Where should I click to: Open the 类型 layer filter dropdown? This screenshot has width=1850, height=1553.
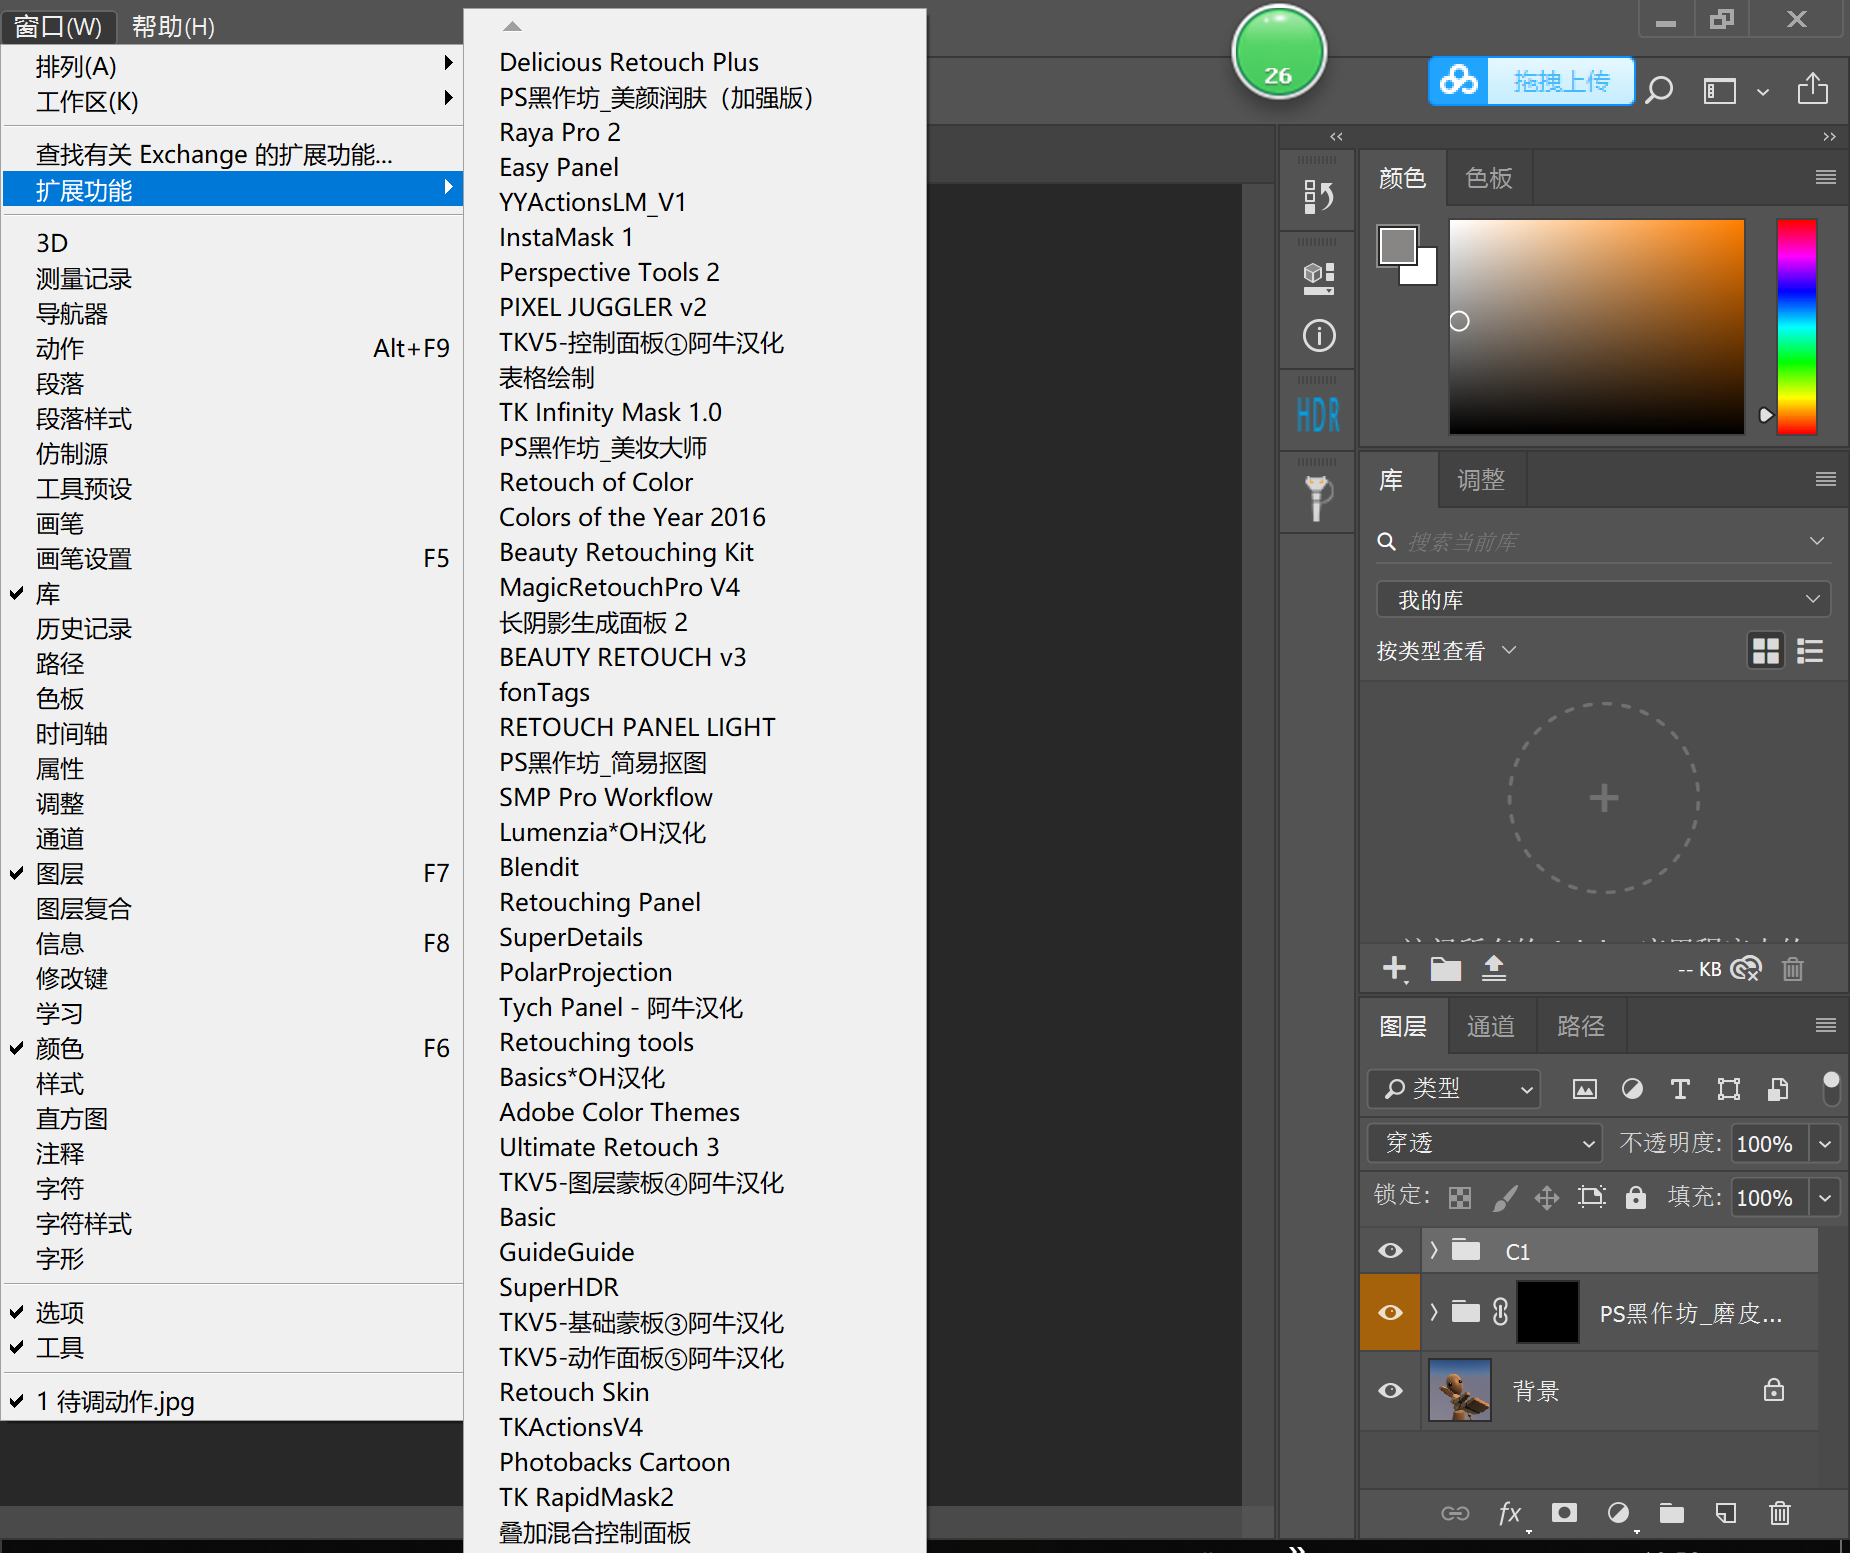point(1454,1089)
